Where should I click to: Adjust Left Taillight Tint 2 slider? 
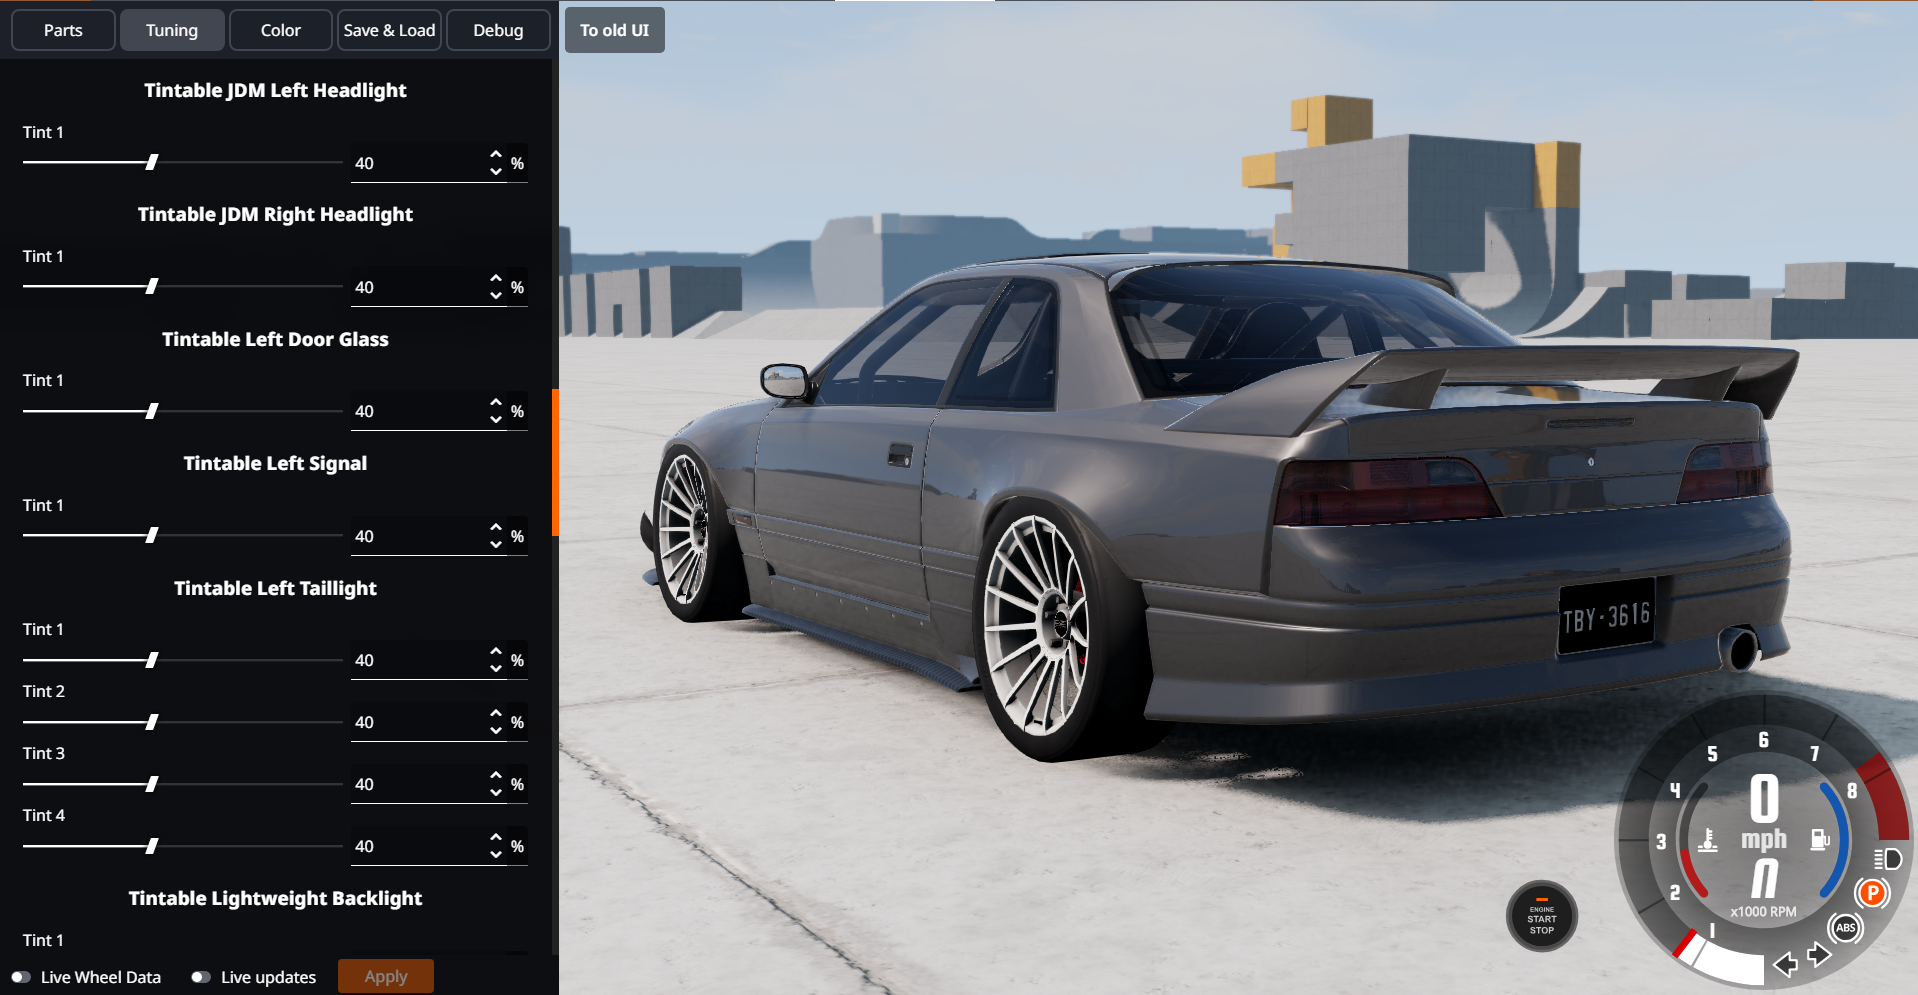point(182,722)
